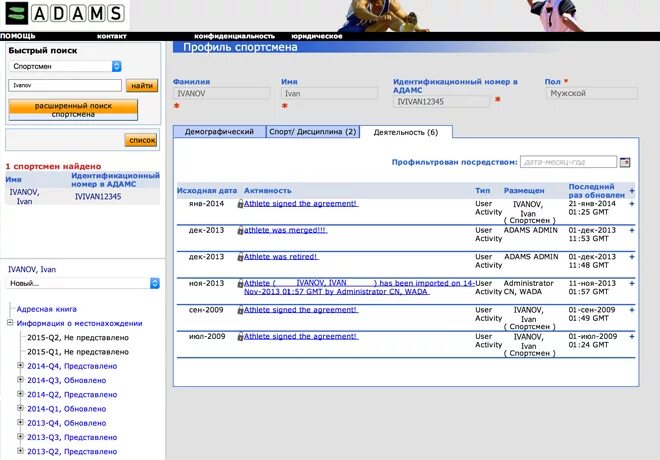The height and width of the screenshot is (460, 660).
Task: Expand the 01-июл-2009 activity row plus
Action: (631, 336)
